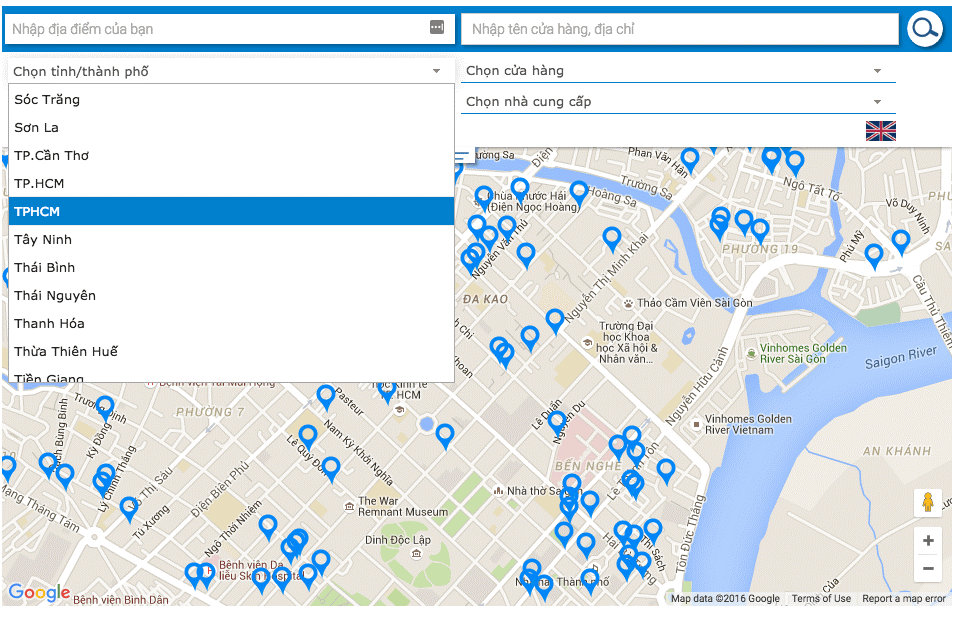Click the BẾN NGHÉ district label

tap(588, 466)
